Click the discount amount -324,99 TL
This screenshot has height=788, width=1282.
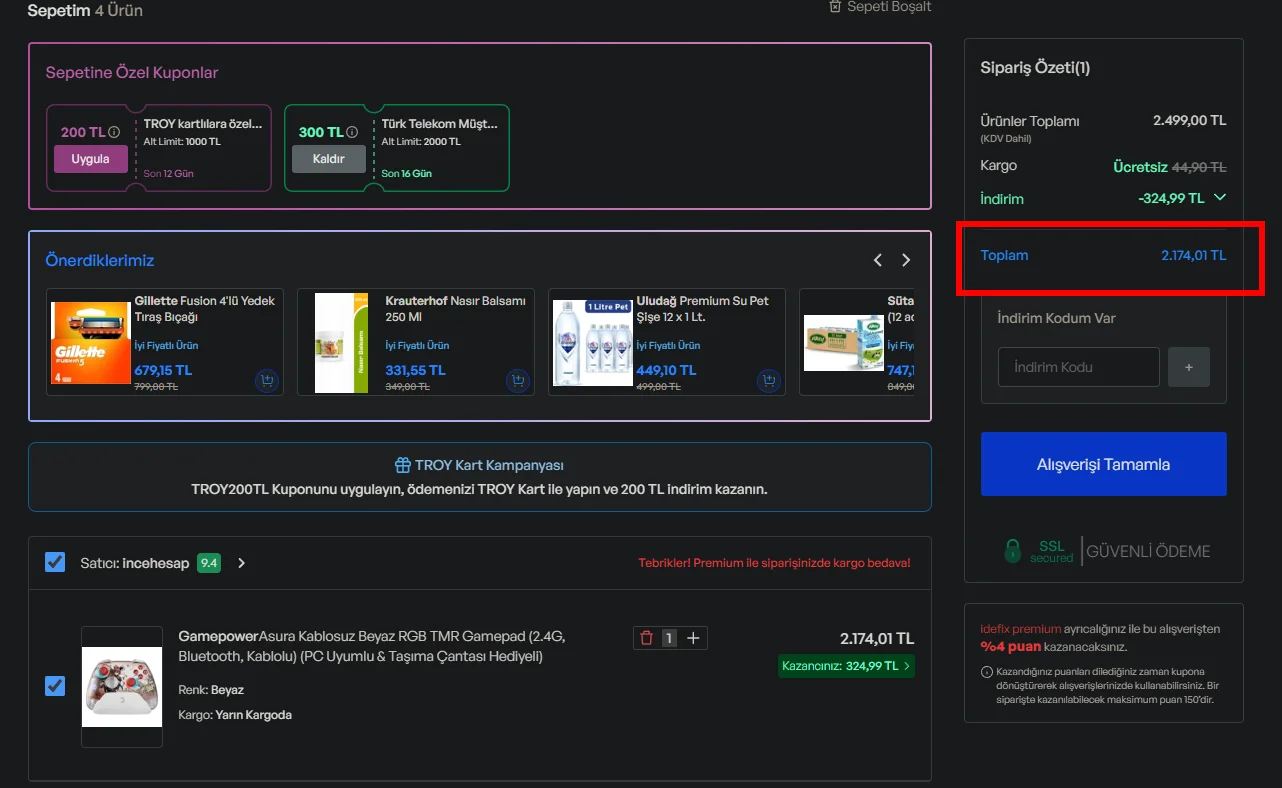pyautogui.click(x=1171, y=198)
